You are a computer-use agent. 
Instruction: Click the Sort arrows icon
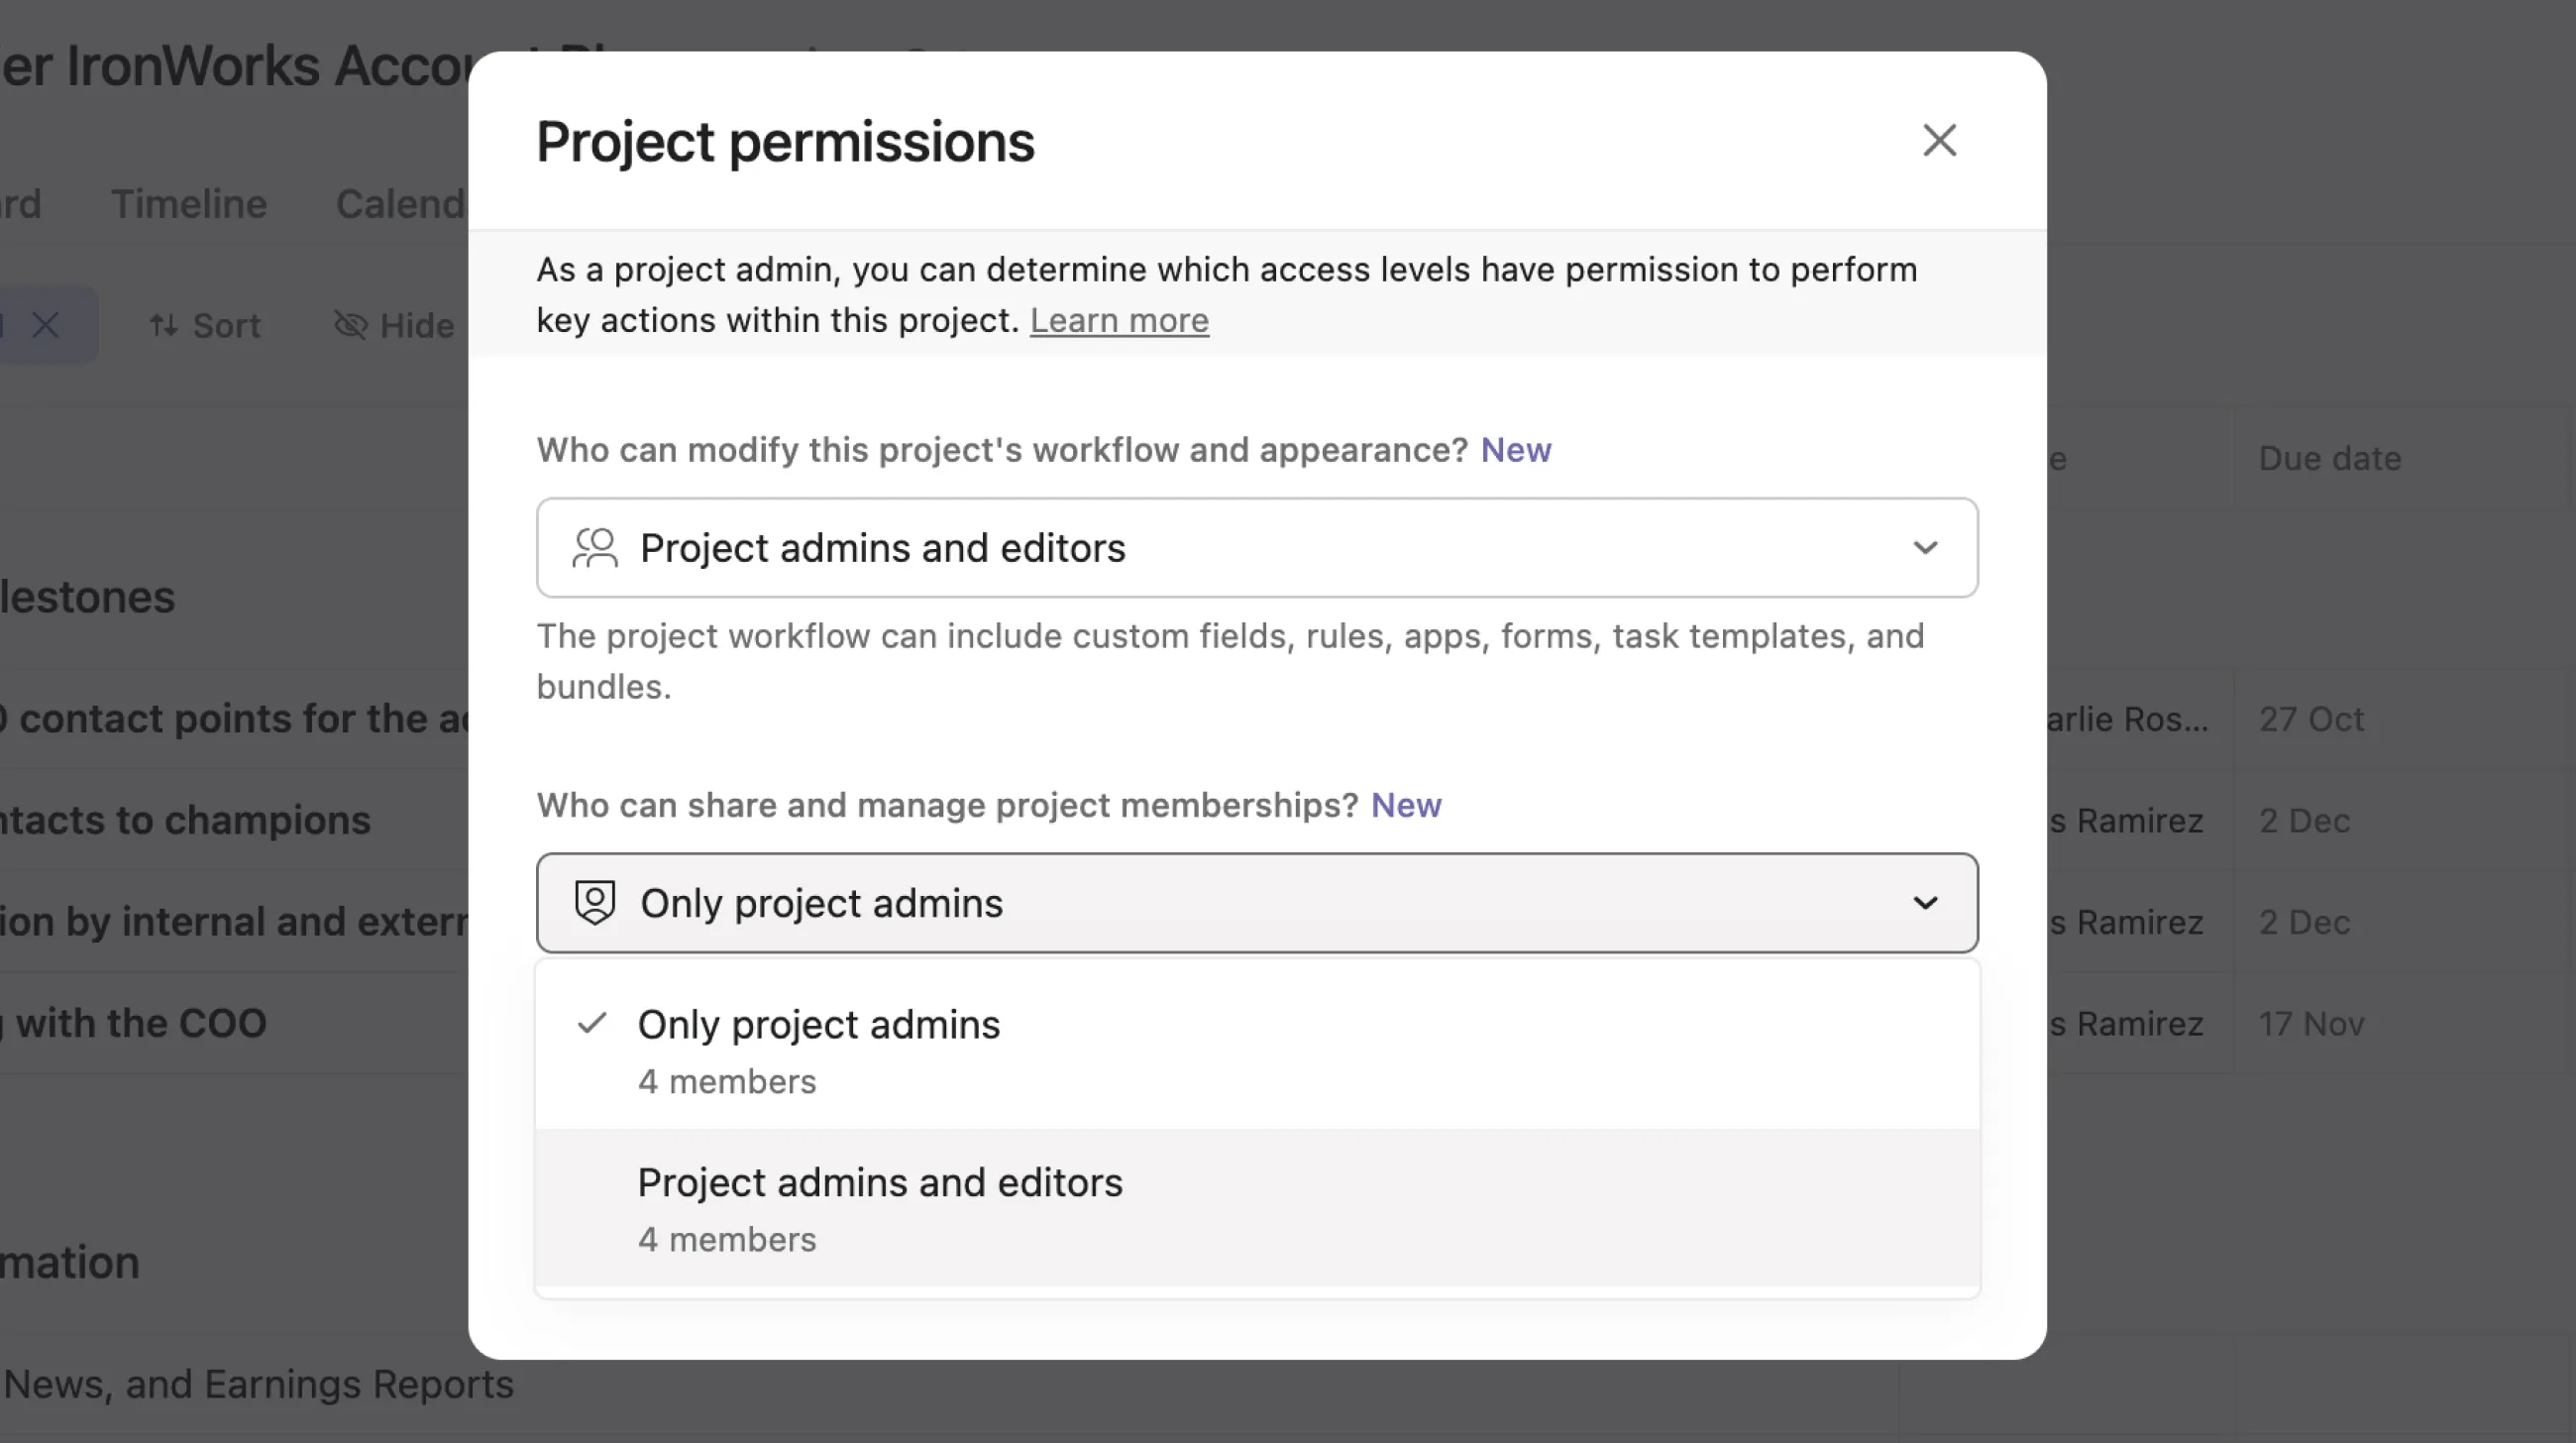point(164,326)
